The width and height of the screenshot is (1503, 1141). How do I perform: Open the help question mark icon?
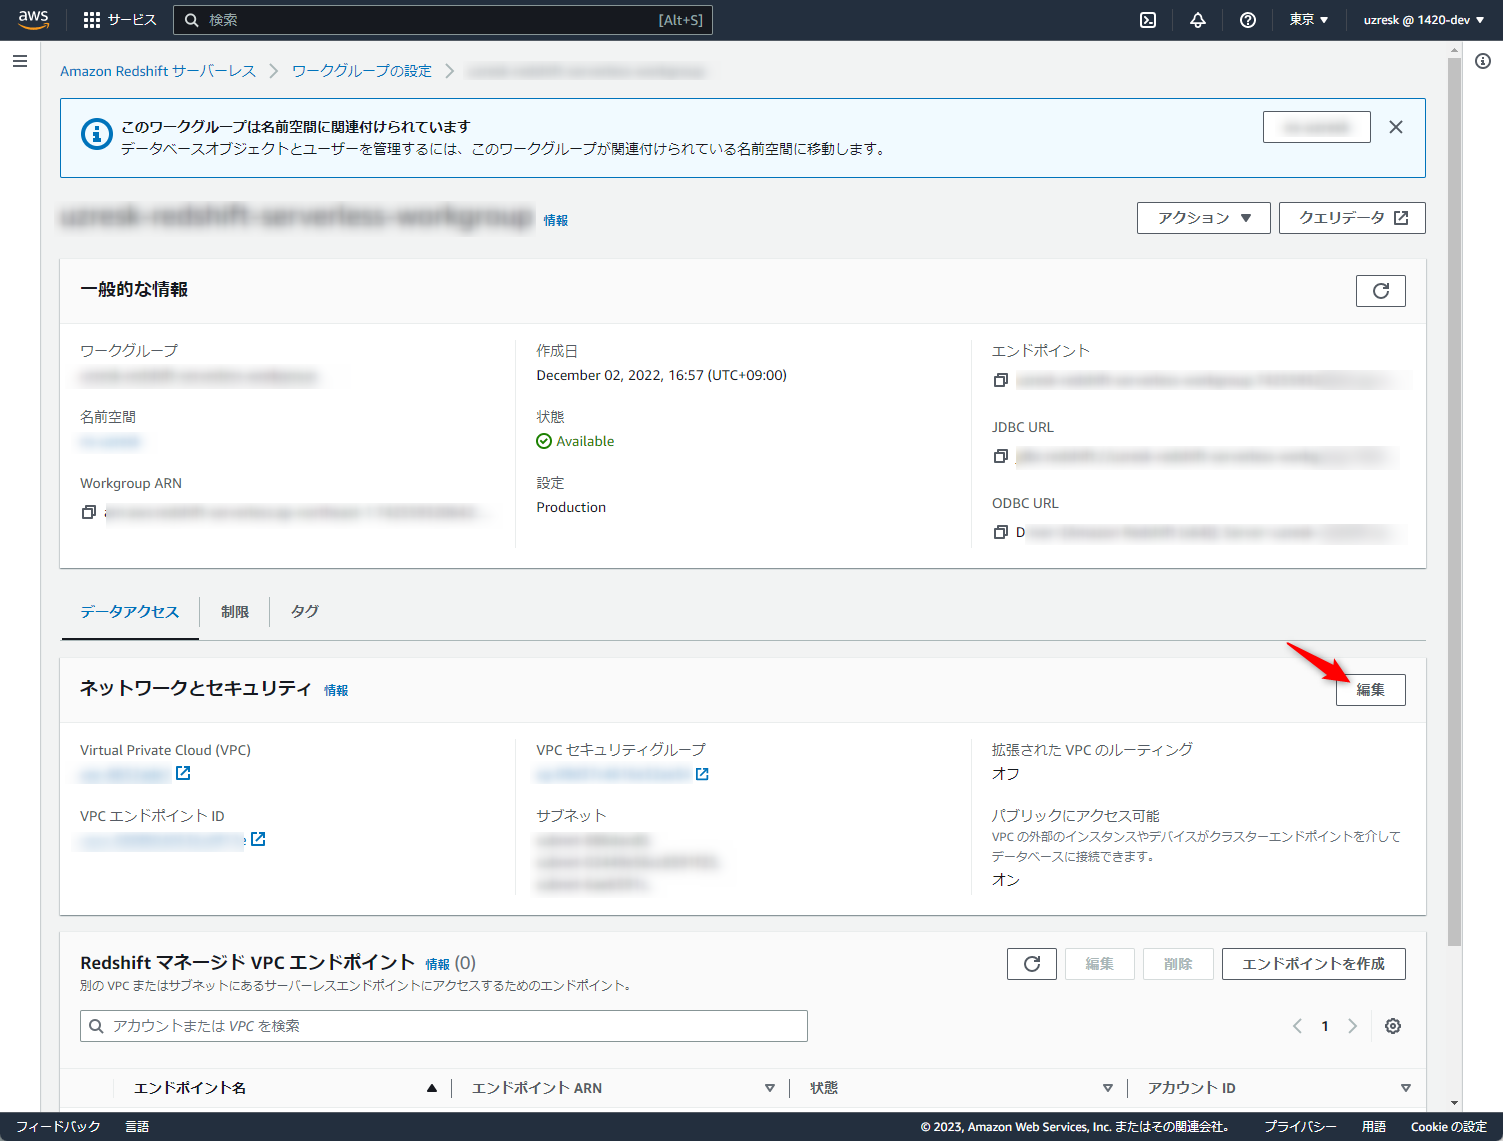tap(1248, 20)
